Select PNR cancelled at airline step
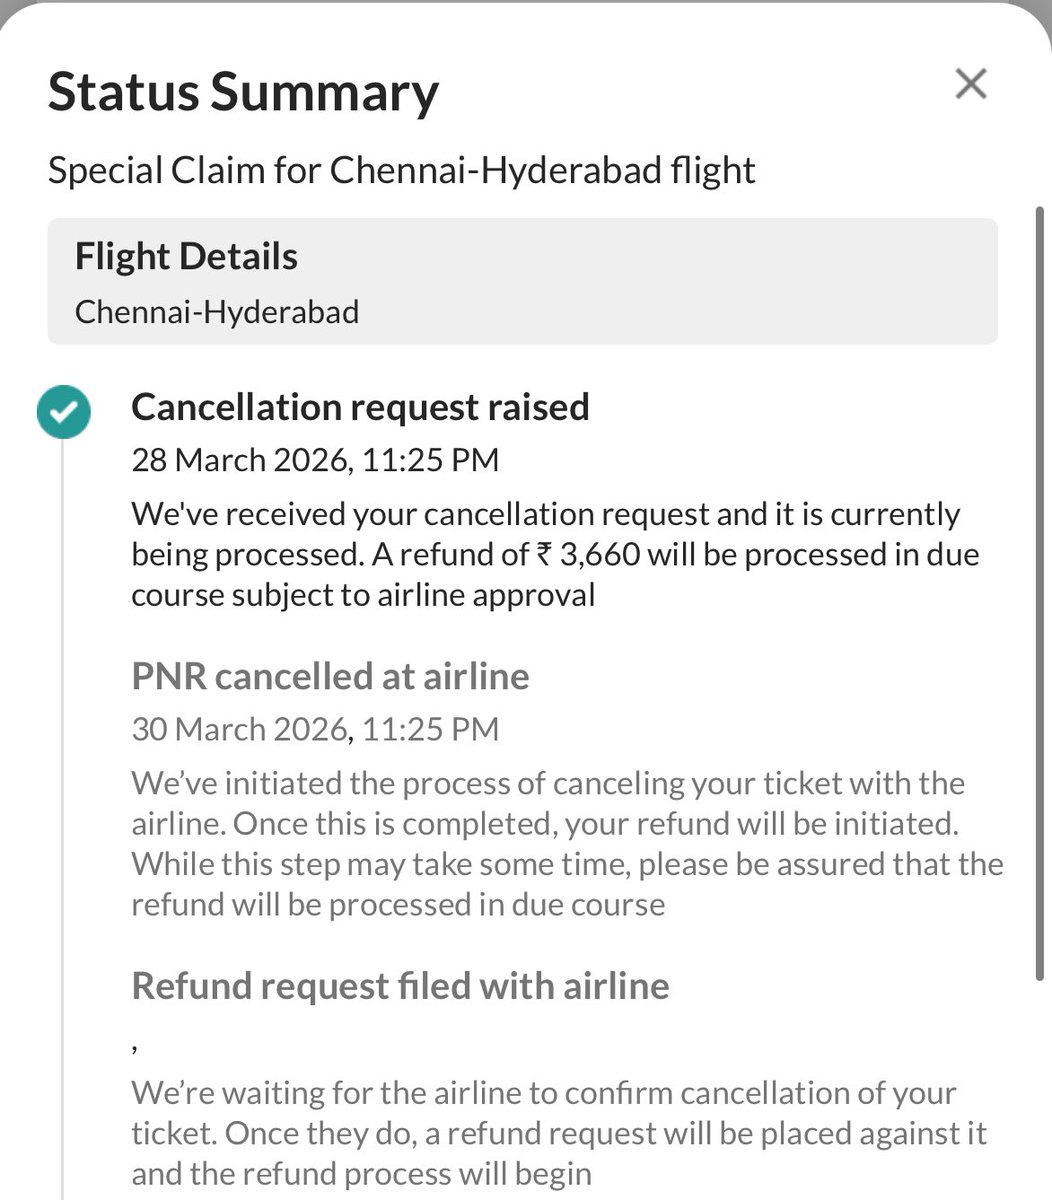The image size is (1052, 1200). (x=330, y=676)
